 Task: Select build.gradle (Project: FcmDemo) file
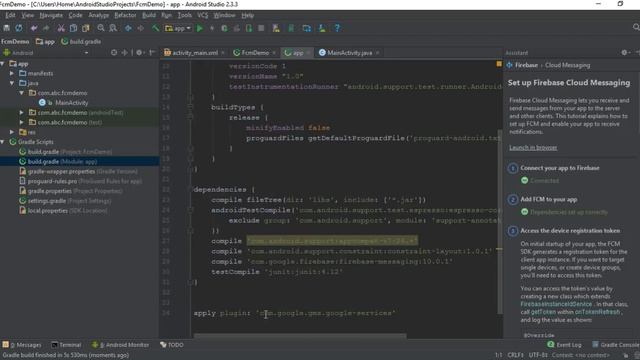66,152
